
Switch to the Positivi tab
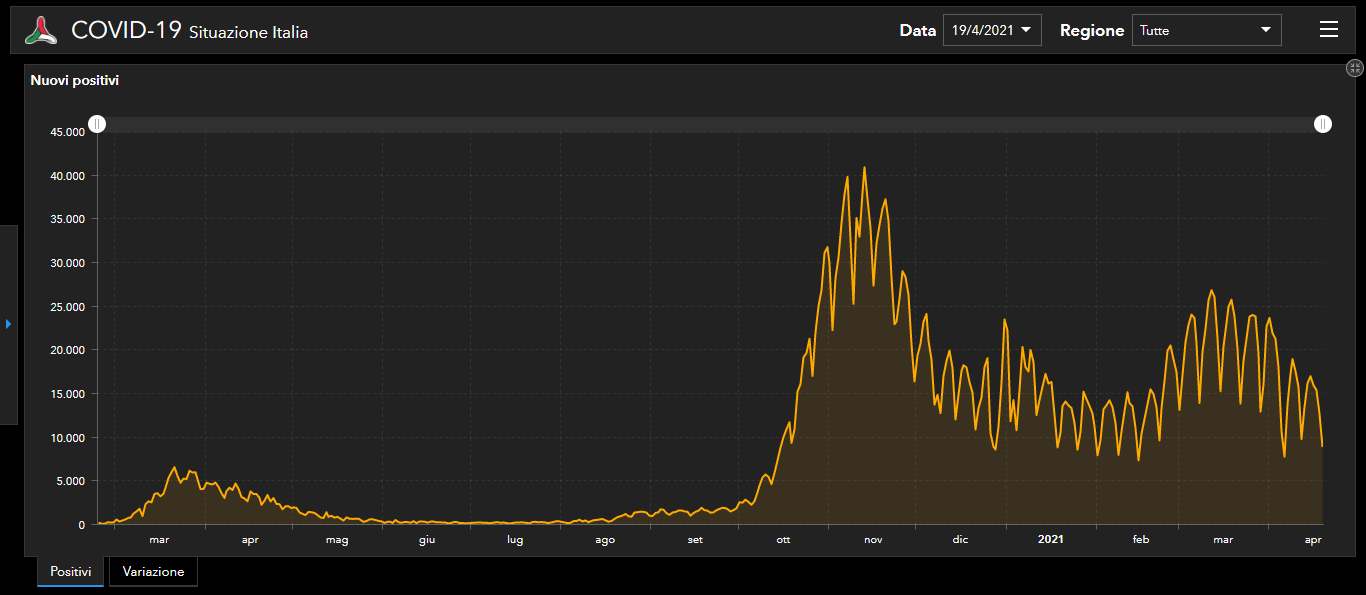tap(70, 571)
